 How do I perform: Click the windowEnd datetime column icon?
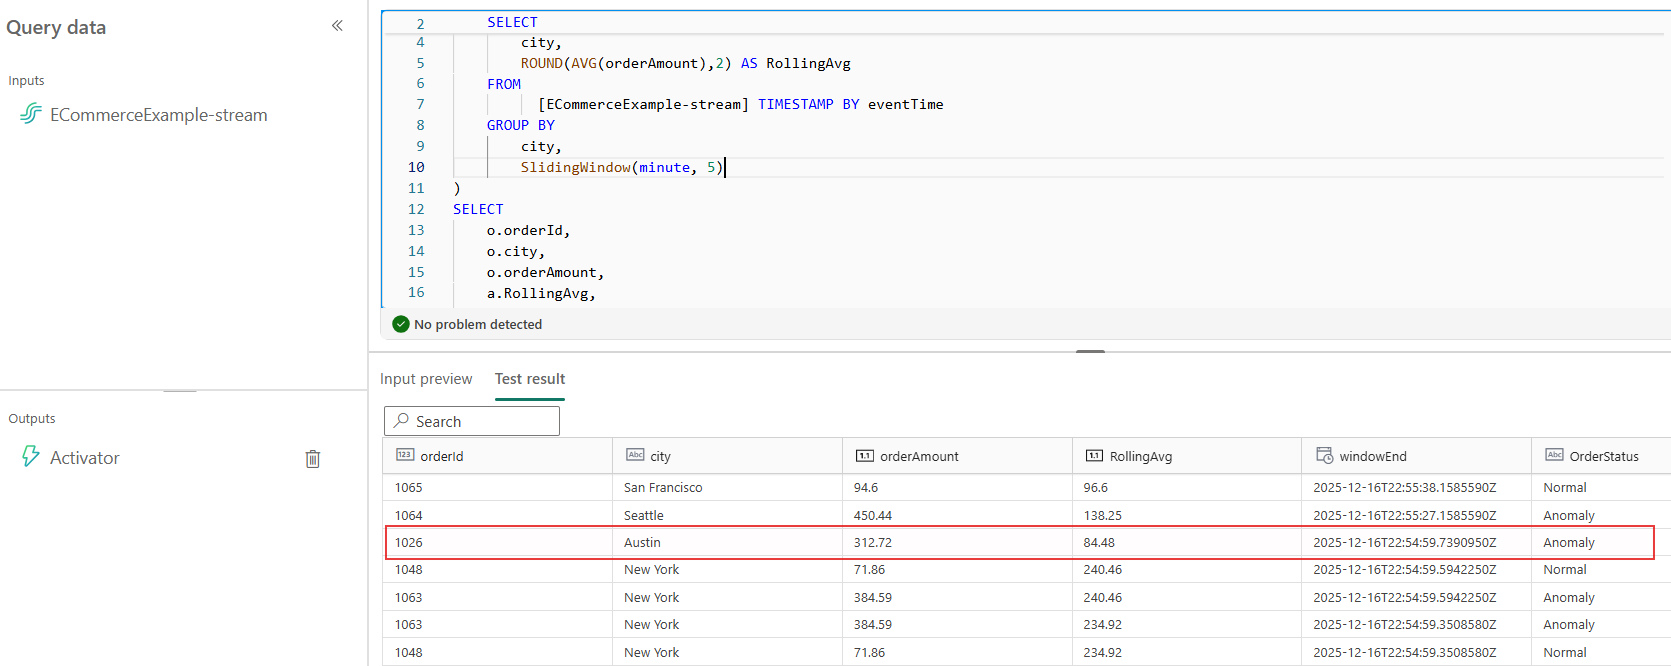(1324, 455)
